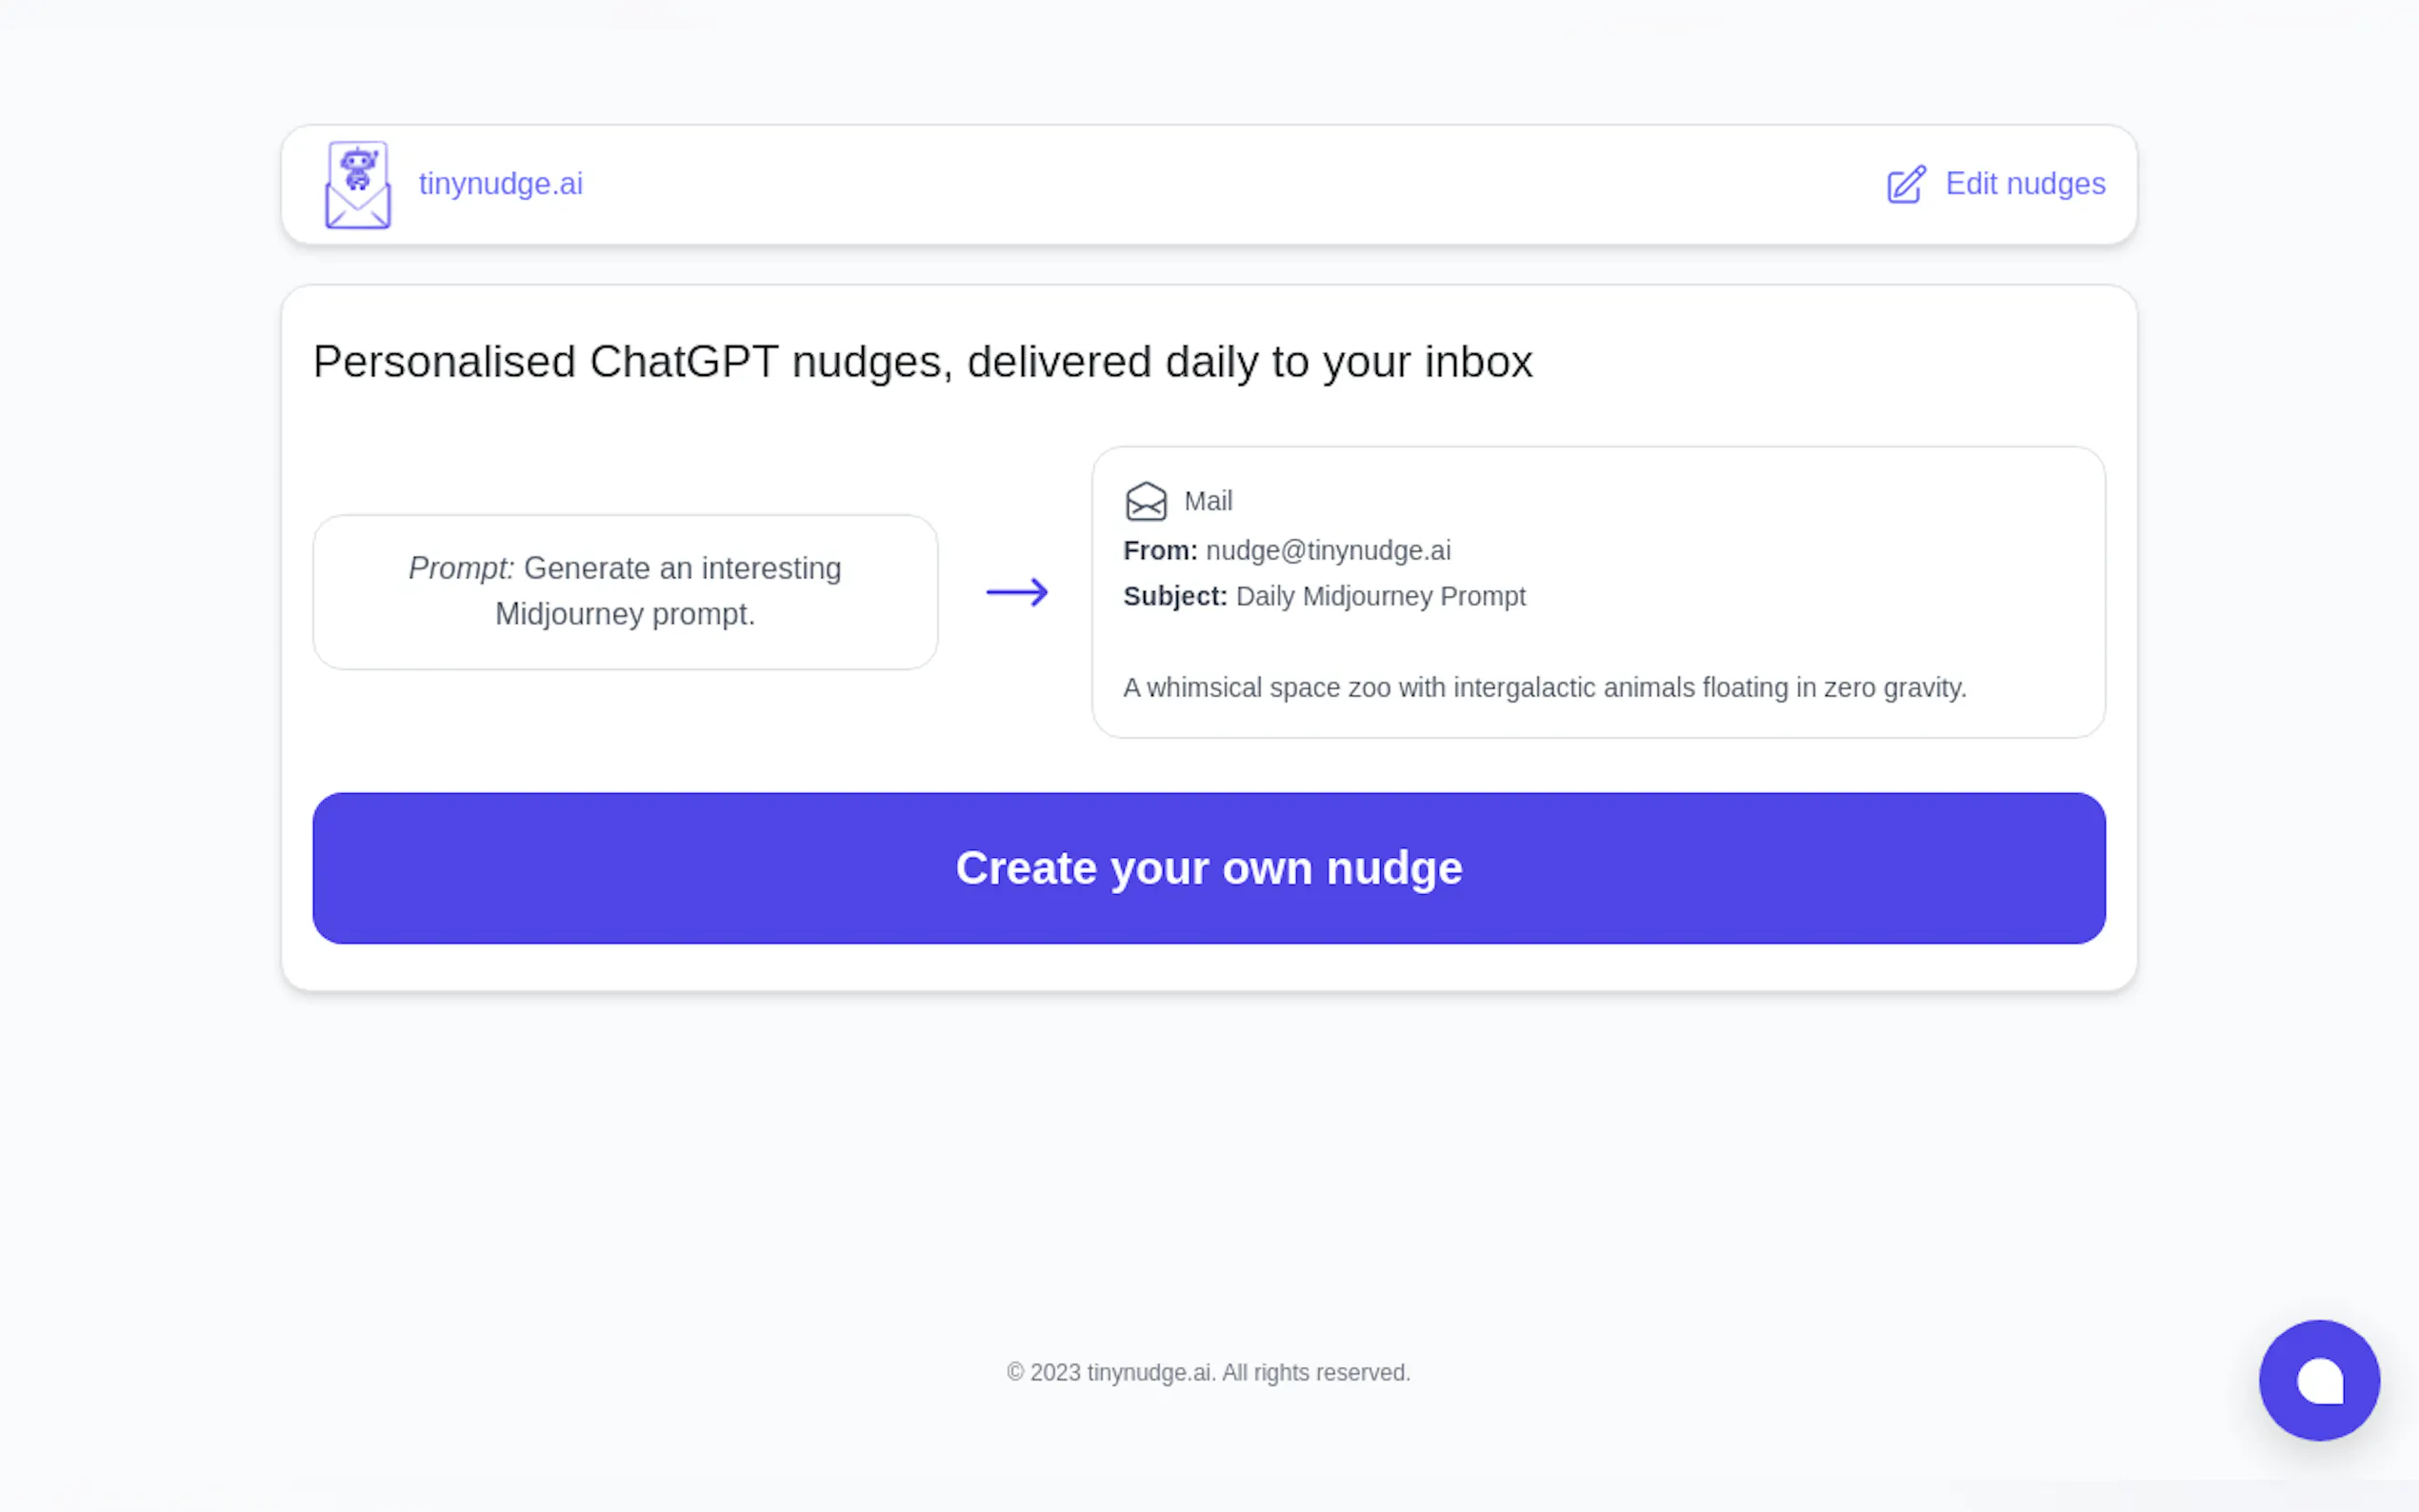Click empty space in the header bar
The height and width of the screenshot is (1512, 2419).
pyautogui.click(x=1200, y=185)
